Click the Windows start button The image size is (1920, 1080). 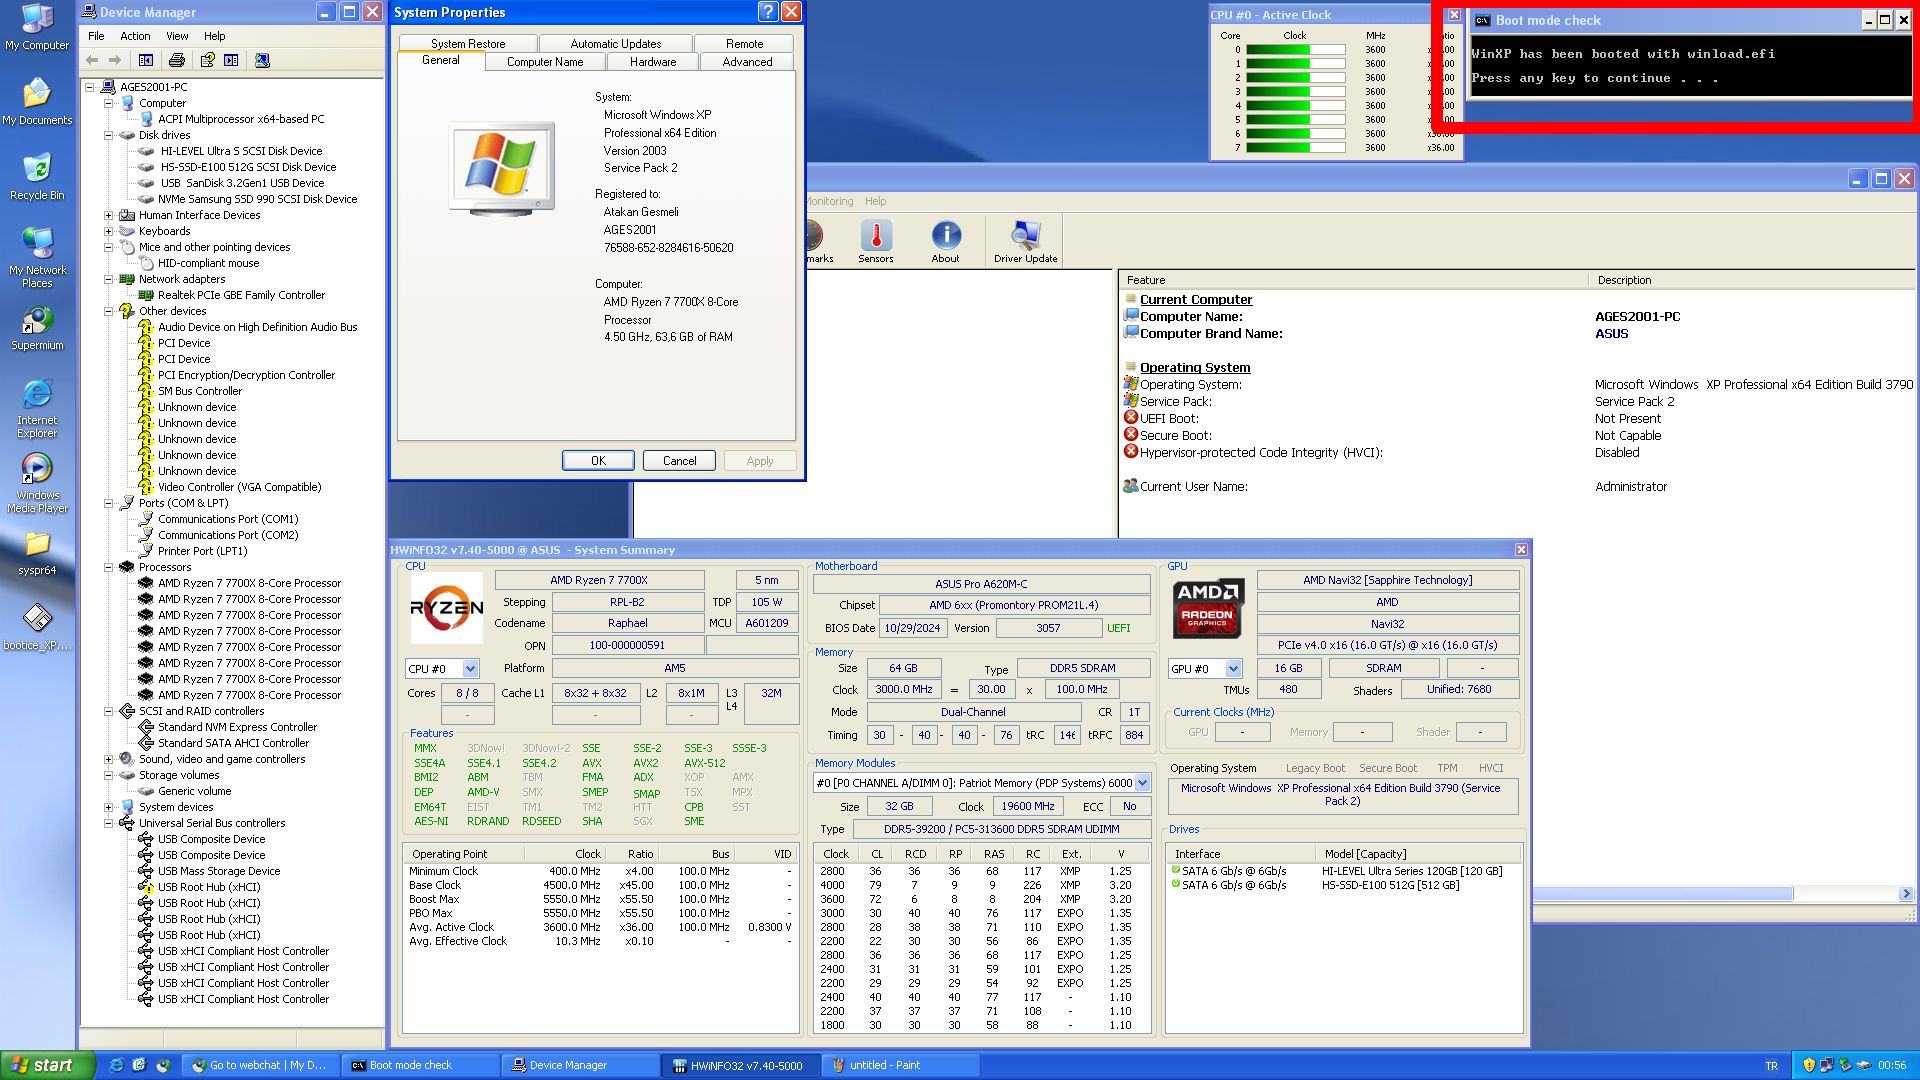coord(47,1065)
